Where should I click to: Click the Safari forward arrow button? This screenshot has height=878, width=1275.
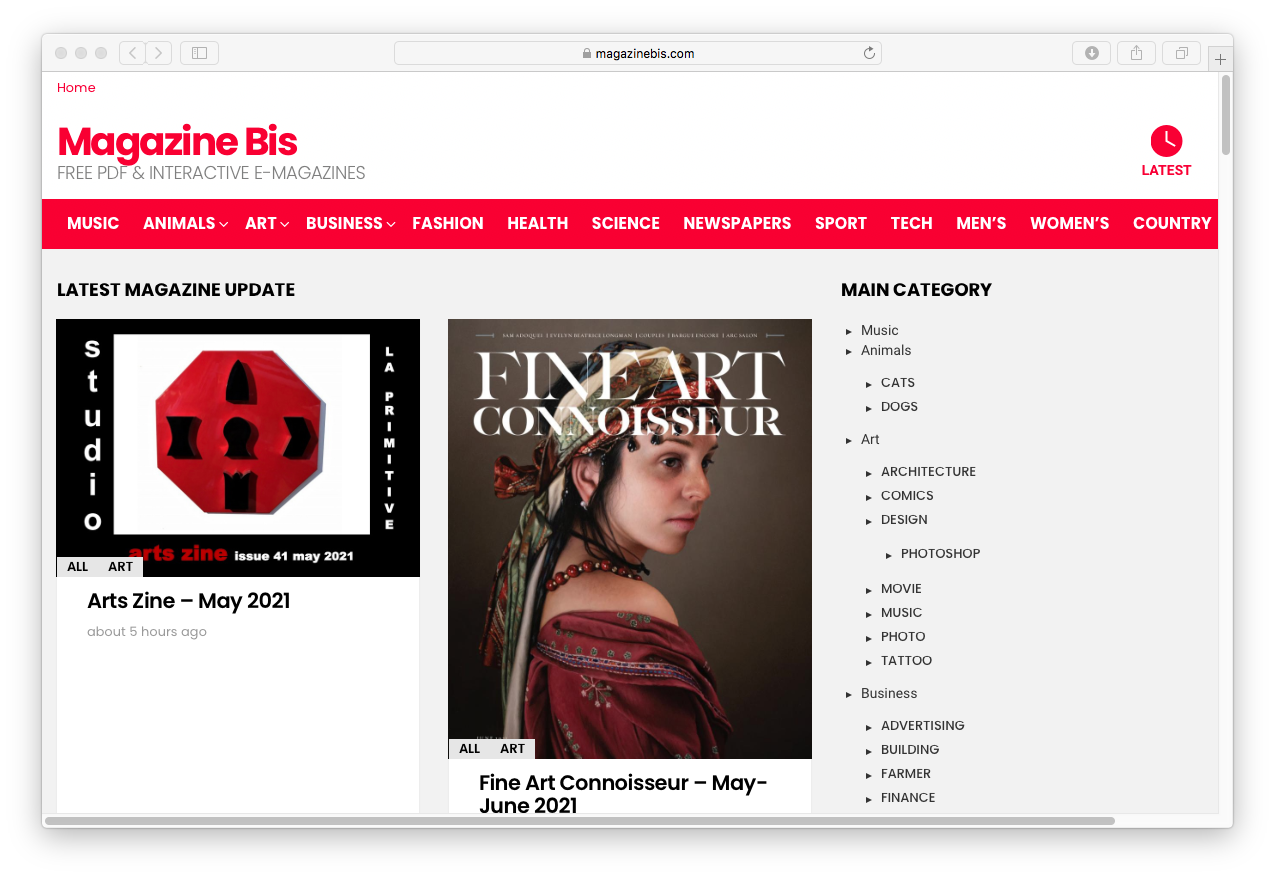[x=159, y=53]
